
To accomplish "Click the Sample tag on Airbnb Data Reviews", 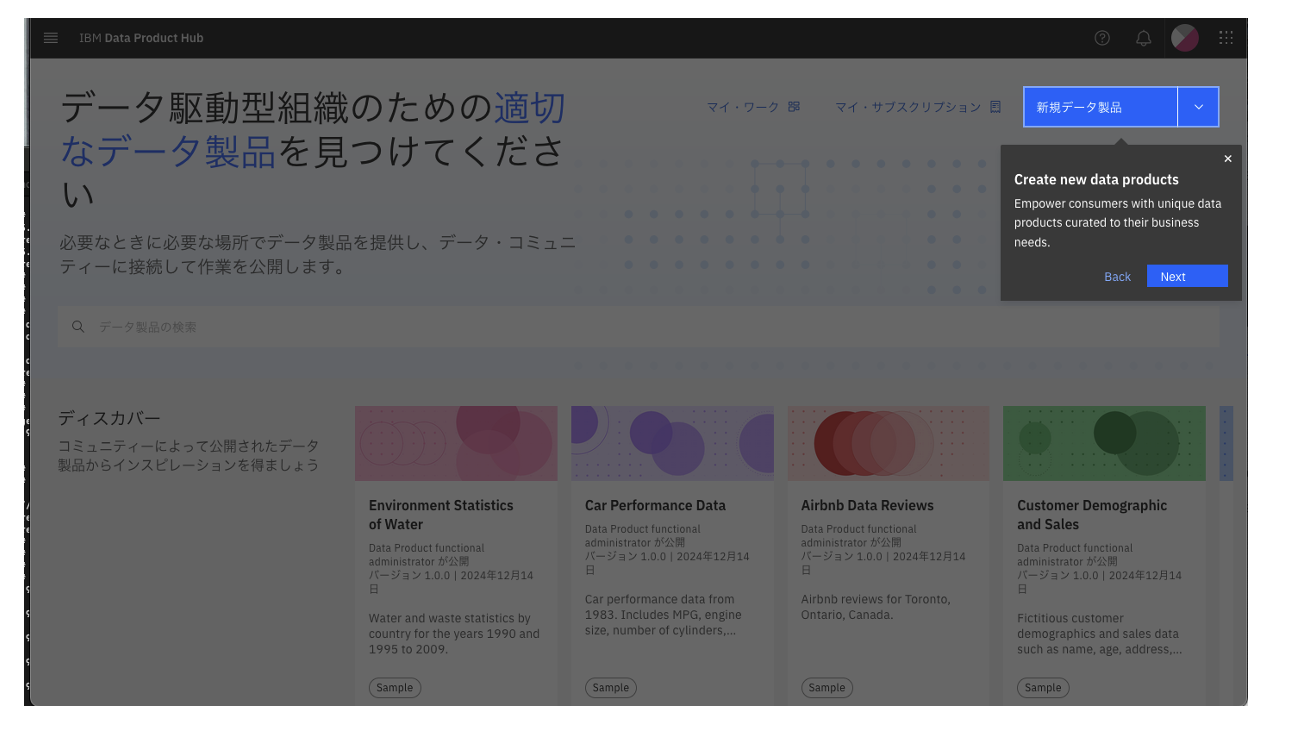I will (x=826, y=687).
